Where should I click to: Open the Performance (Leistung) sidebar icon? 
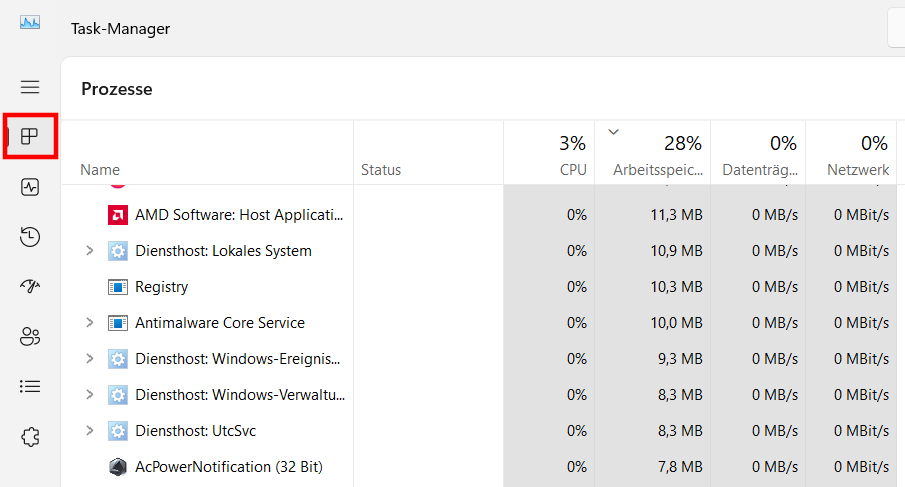click(x=30, y=187)
